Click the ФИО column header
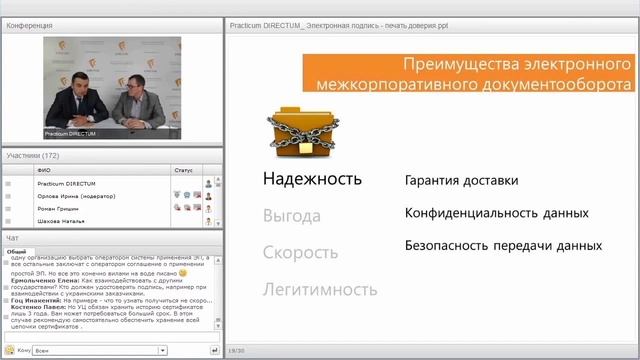Image resolution: width=640 pixels, height=360 pixels. coord(102,170)
